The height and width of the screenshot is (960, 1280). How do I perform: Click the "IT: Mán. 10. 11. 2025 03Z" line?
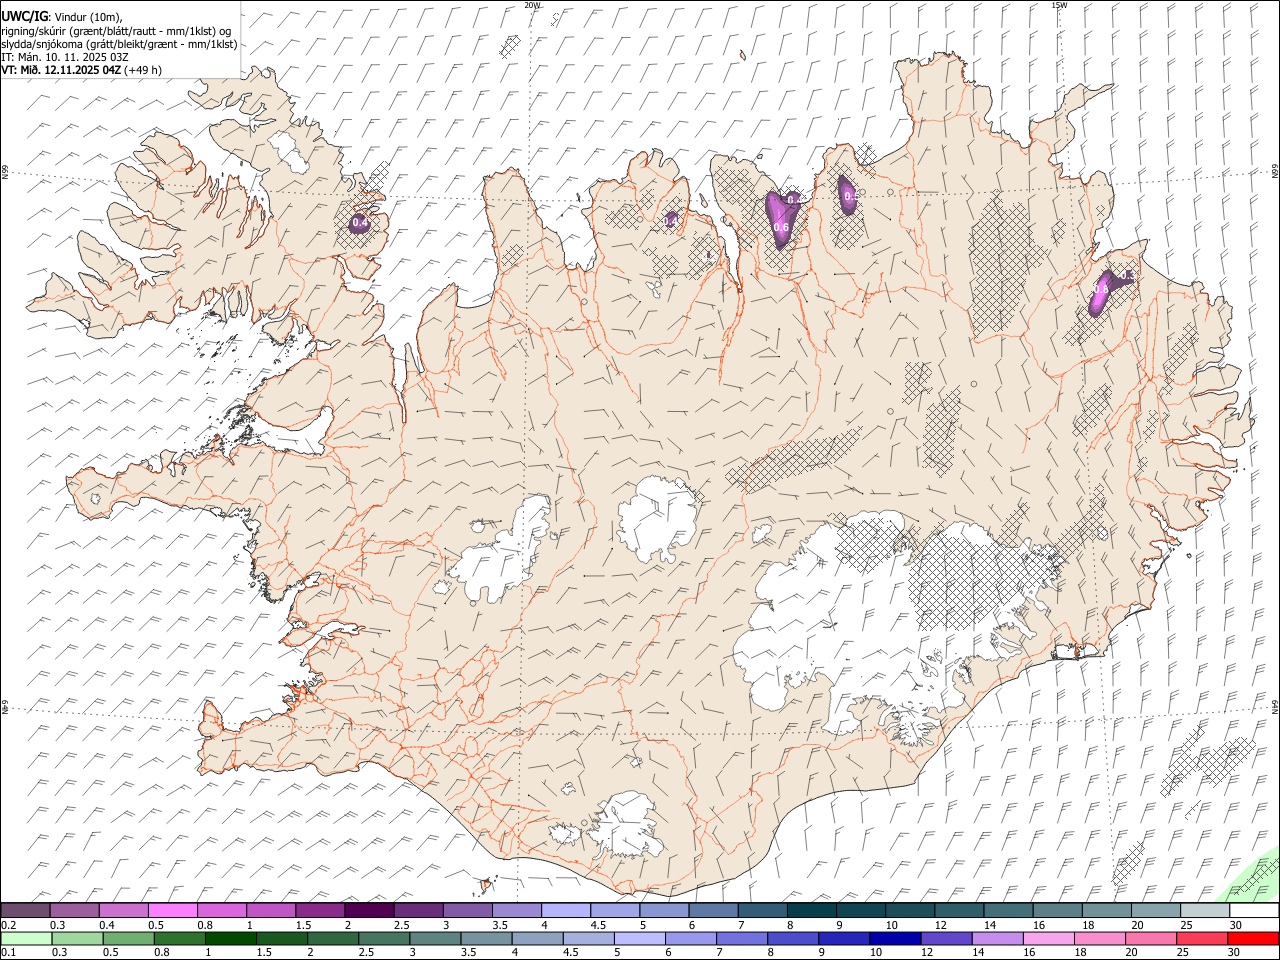point(65,57)
